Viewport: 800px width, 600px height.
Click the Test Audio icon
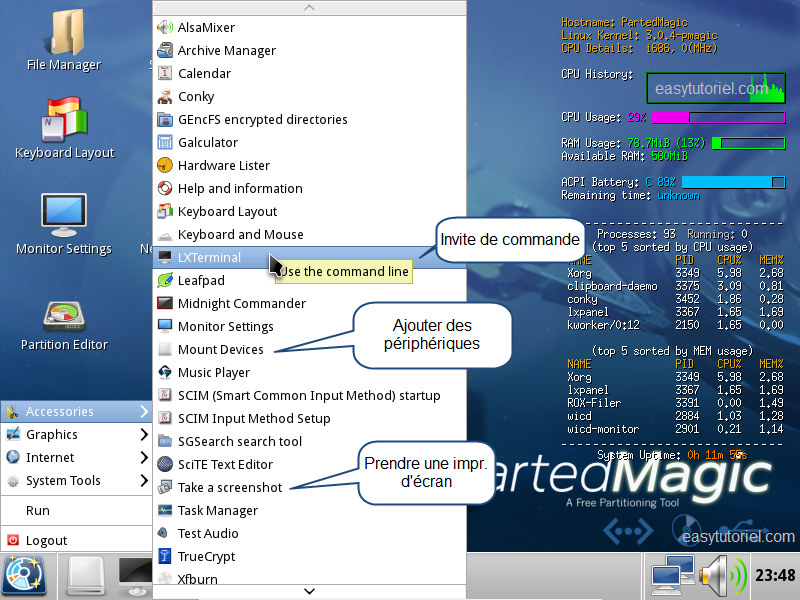click(165, 533)
